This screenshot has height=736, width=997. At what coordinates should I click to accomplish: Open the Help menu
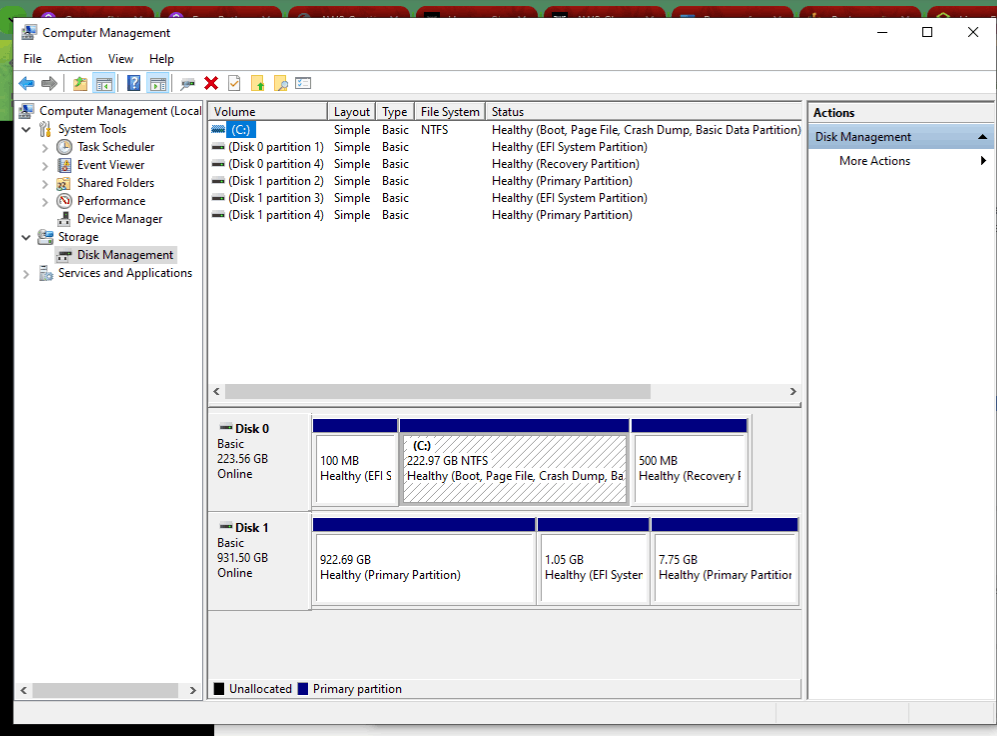162,58
